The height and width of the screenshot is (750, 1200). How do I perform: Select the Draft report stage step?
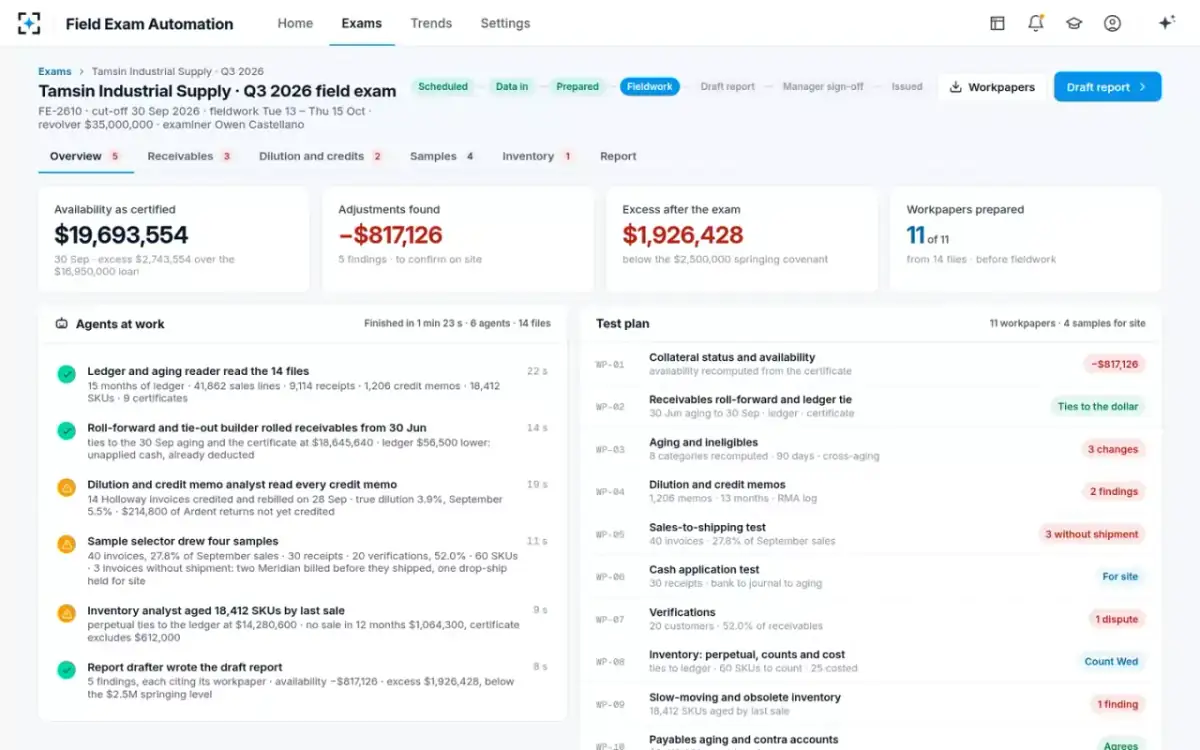coord(728,87)
